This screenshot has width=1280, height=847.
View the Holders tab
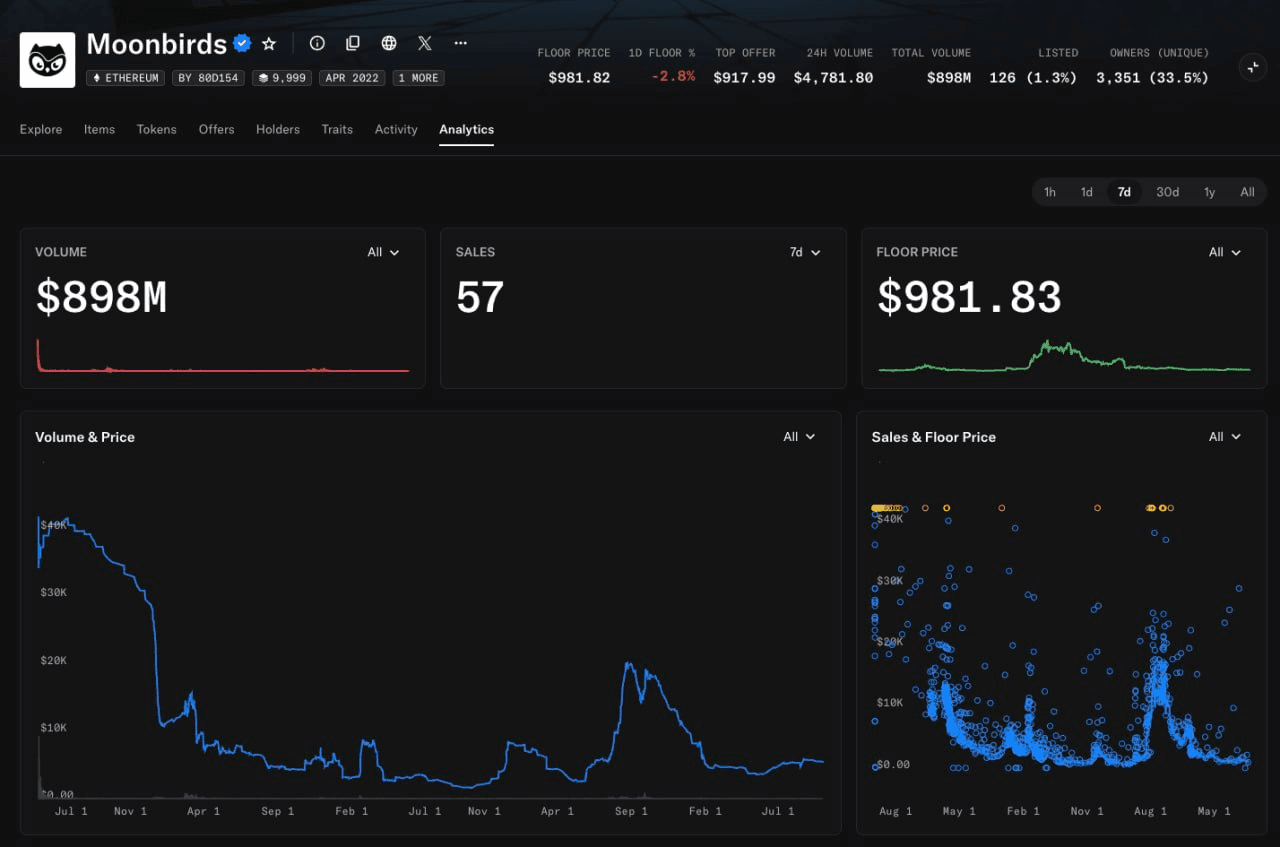[278, 129]
